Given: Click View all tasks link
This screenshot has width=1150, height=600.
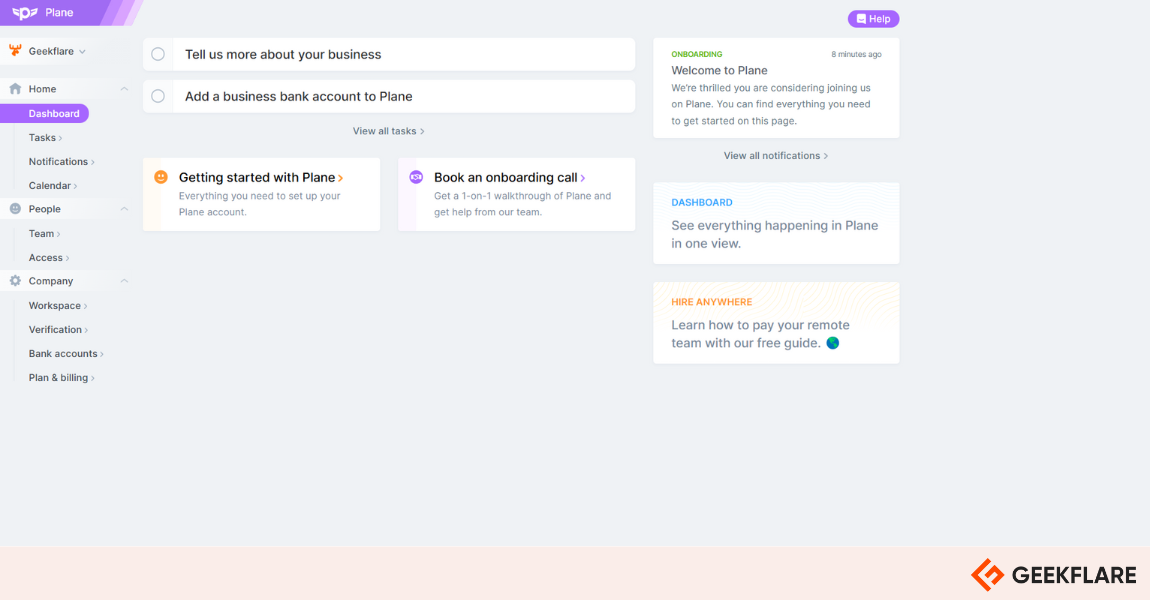Looking at the screenshot, I should [389, 131].
